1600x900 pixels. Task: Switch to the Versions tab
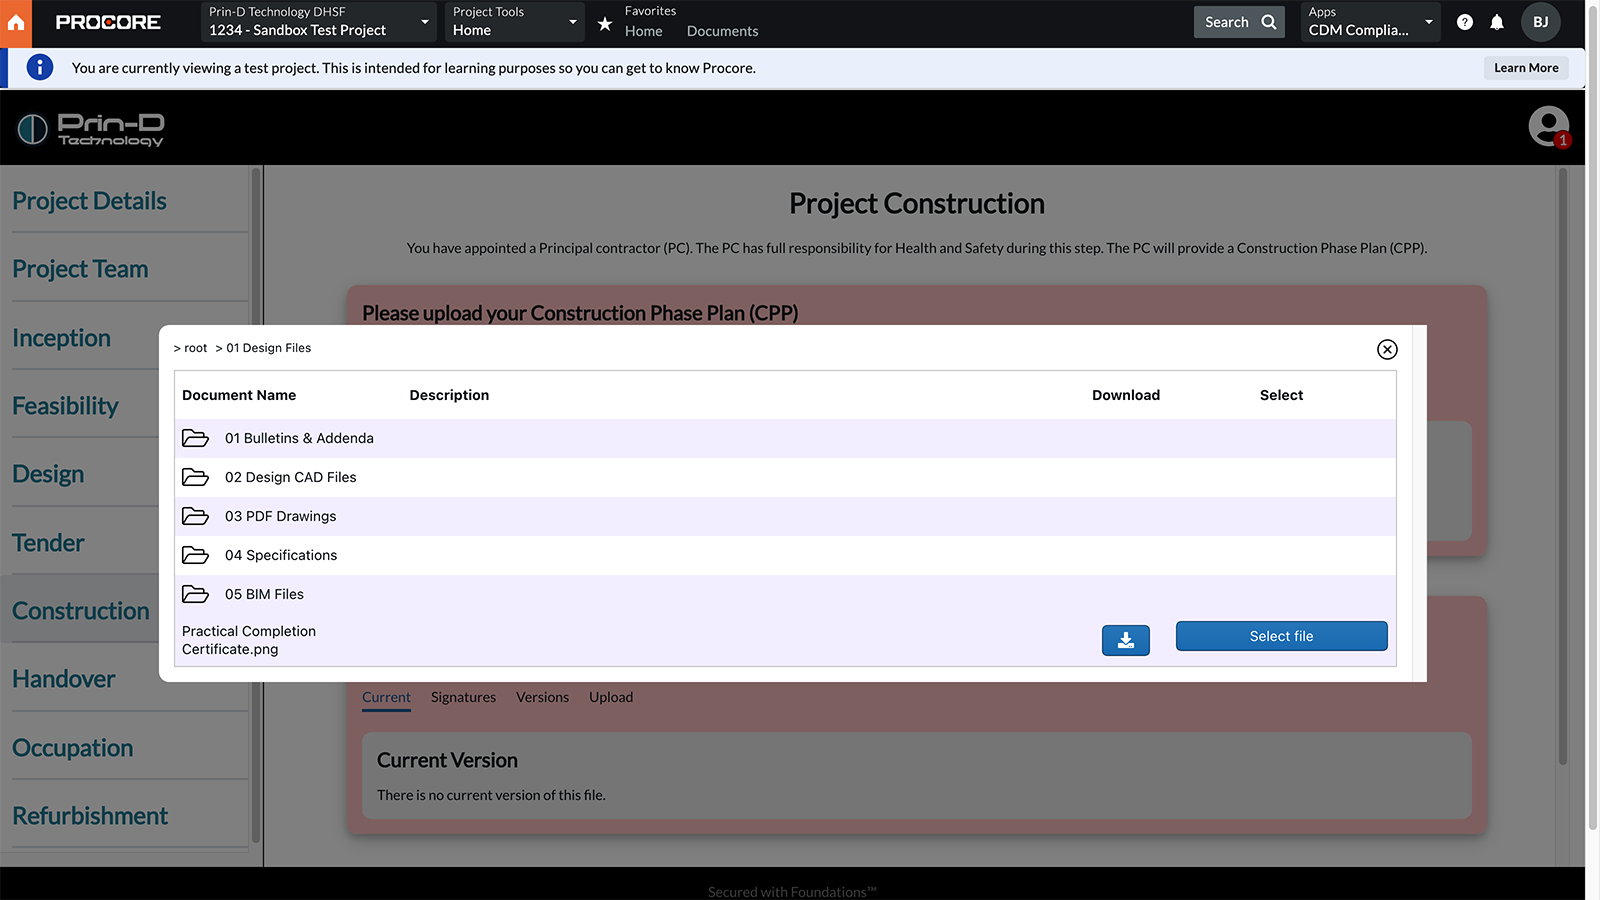click(x=542, y=697)
